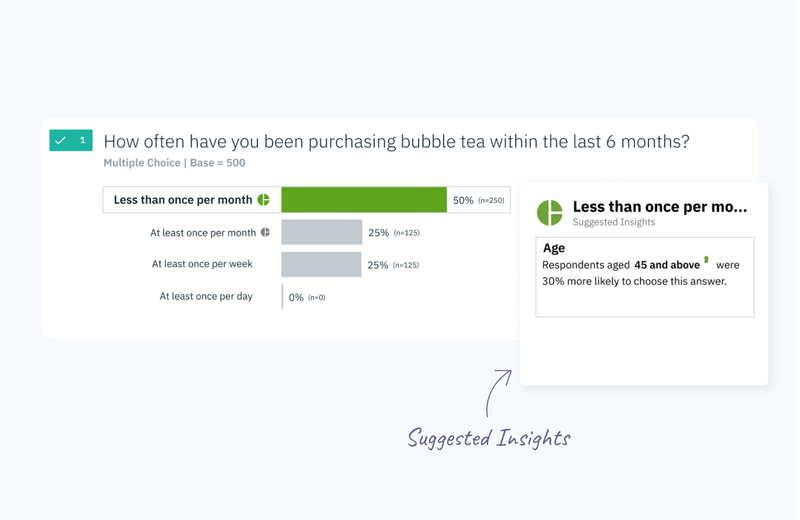Open the Age insight card

[645, 277]
